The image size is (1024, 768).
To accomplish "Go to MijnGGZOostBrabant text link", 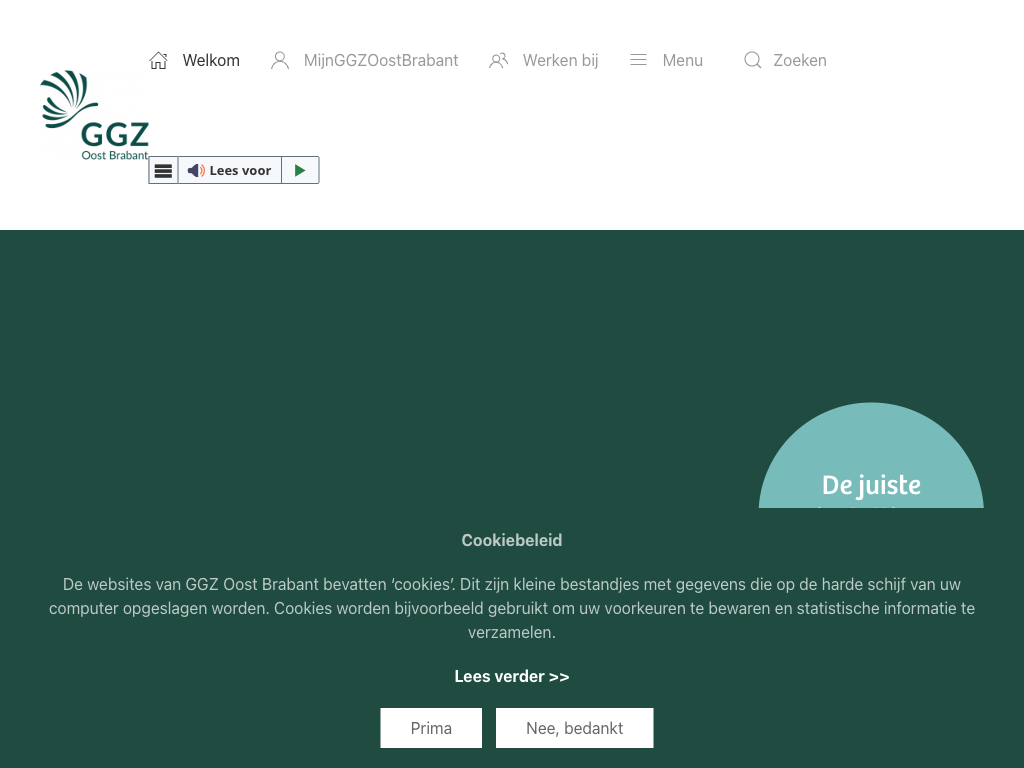I will (x=381, y=61).
